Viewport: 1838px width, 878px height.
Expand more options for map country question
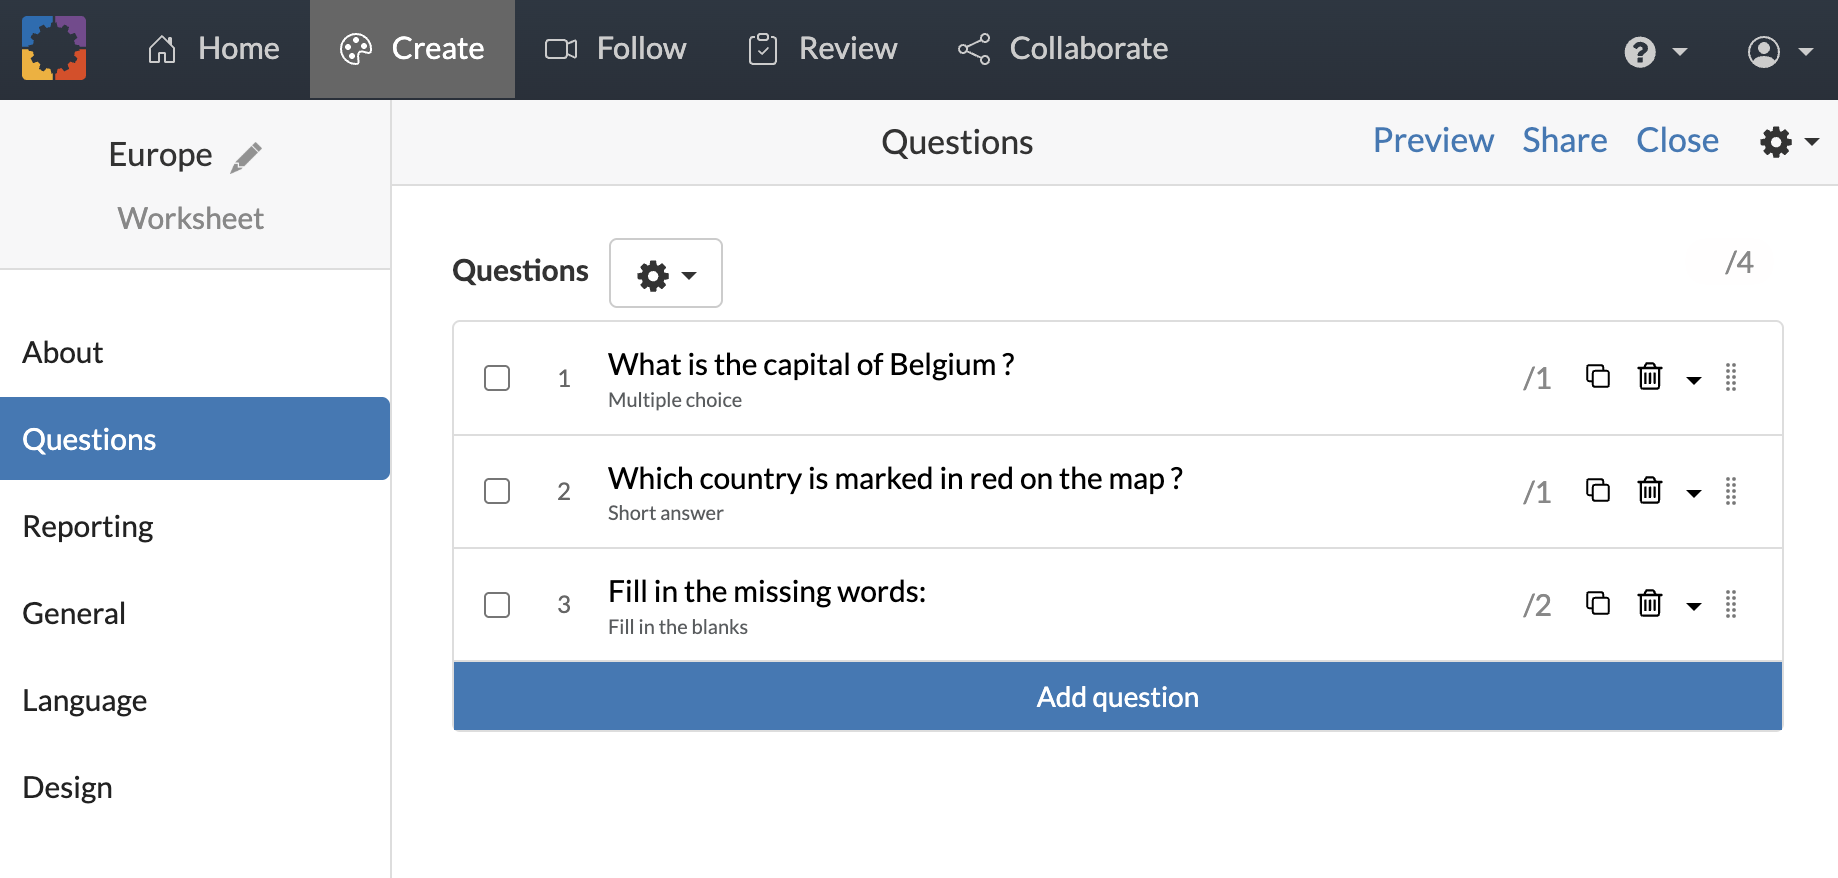(x=1694, y=493)
